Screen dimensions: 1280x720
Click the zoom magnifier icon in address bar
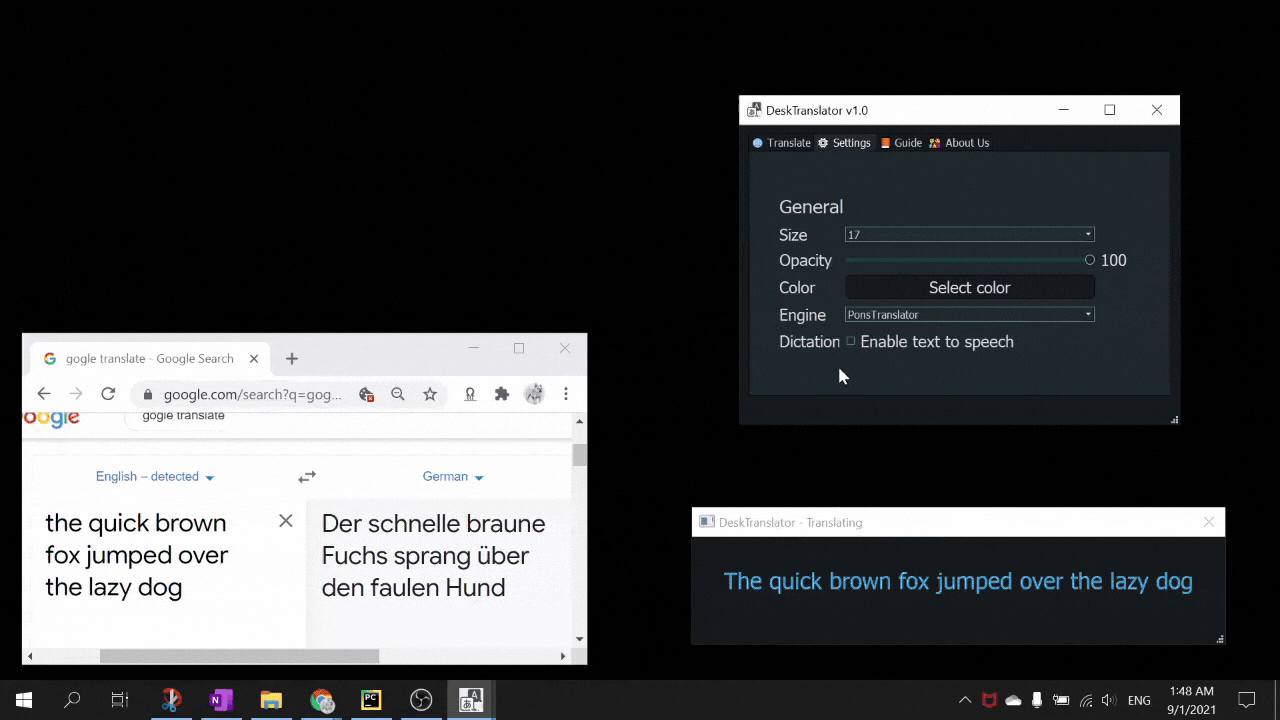398,395
